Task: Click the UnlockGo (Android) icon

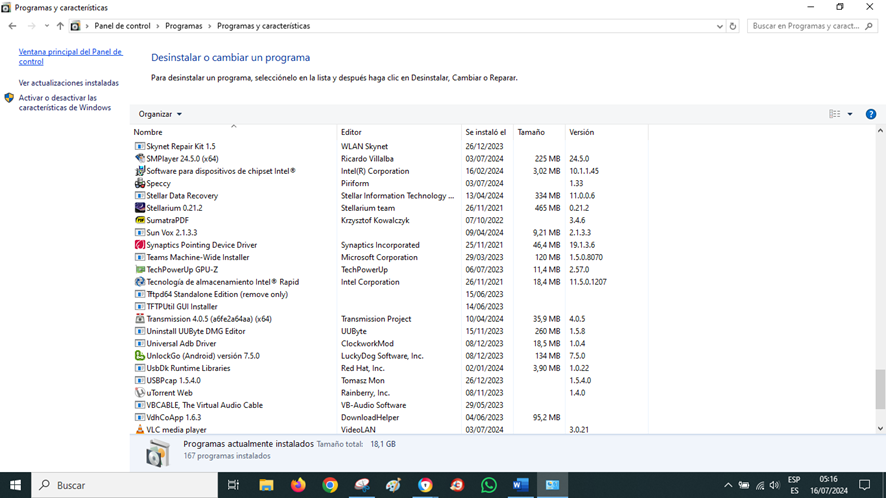Action: pos(140,356)
